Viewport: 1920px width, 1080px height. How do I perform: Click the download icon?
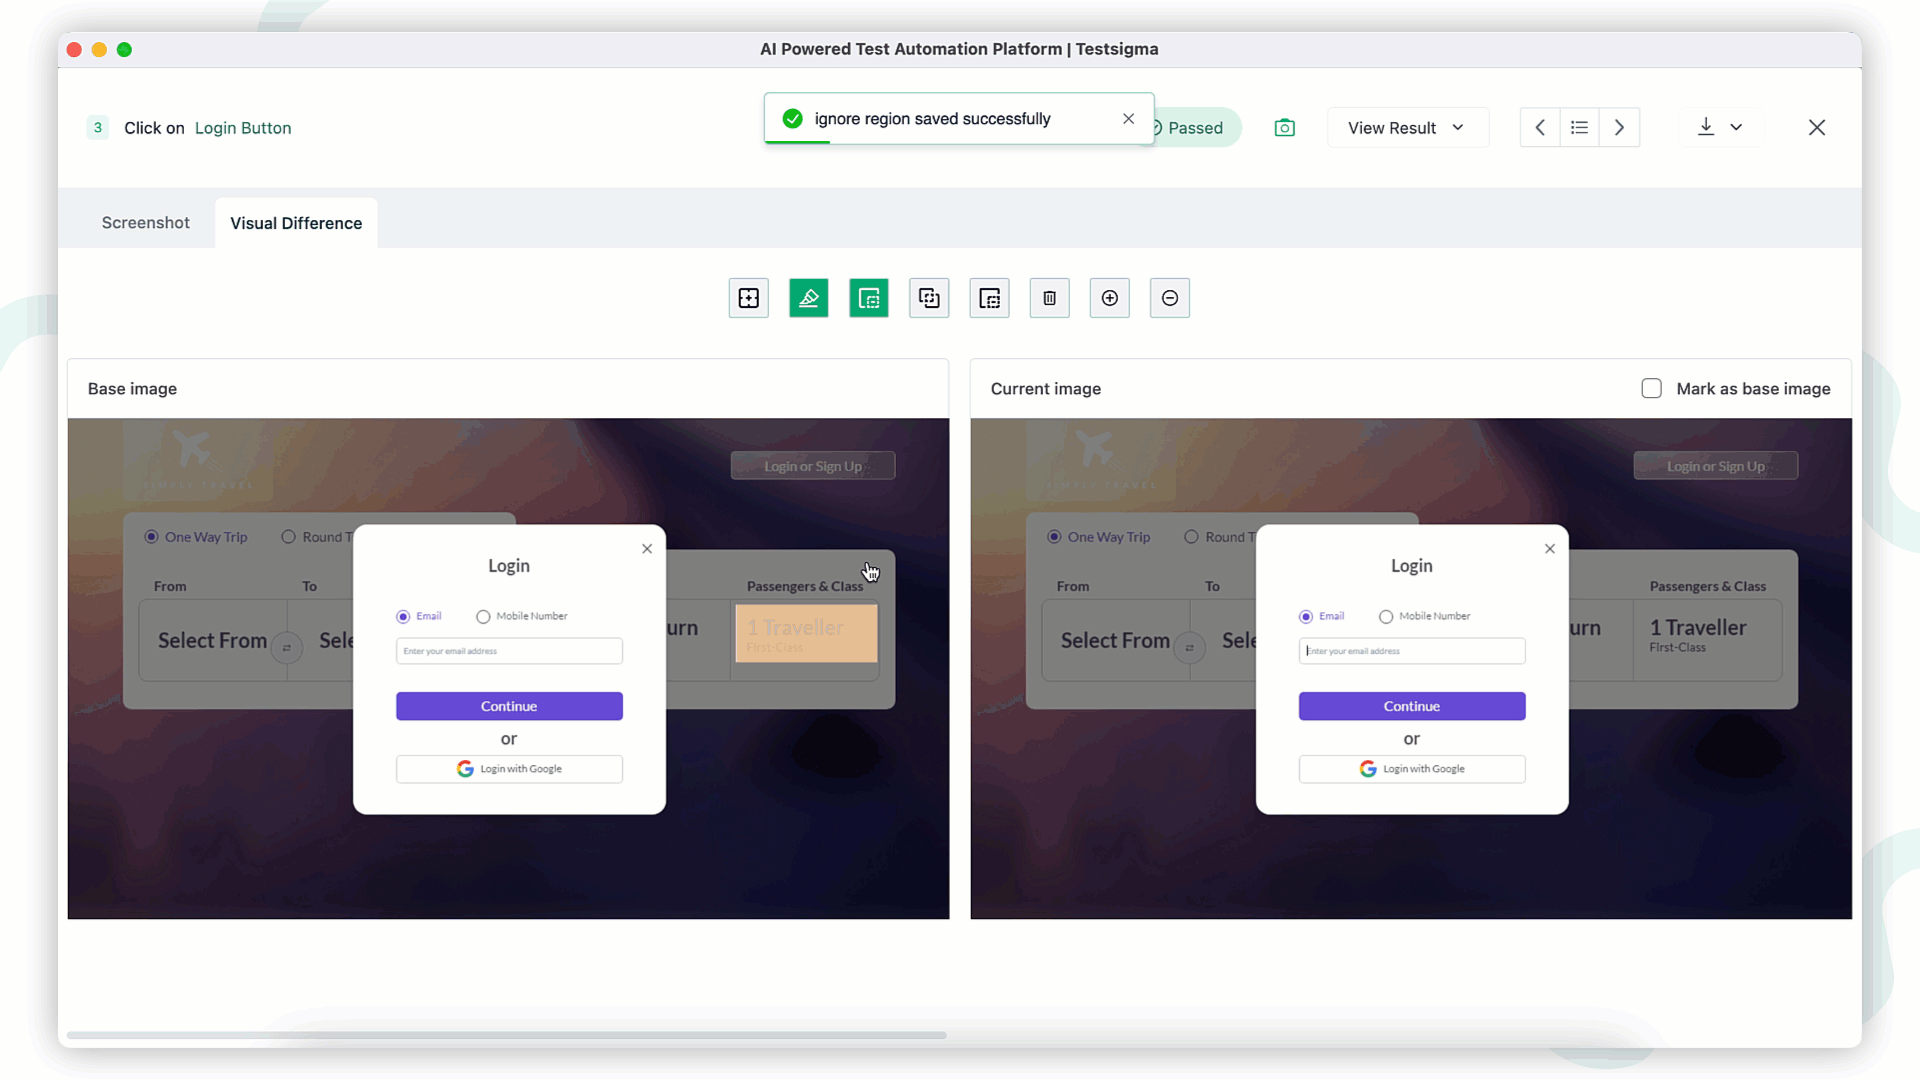[1706, 127]
